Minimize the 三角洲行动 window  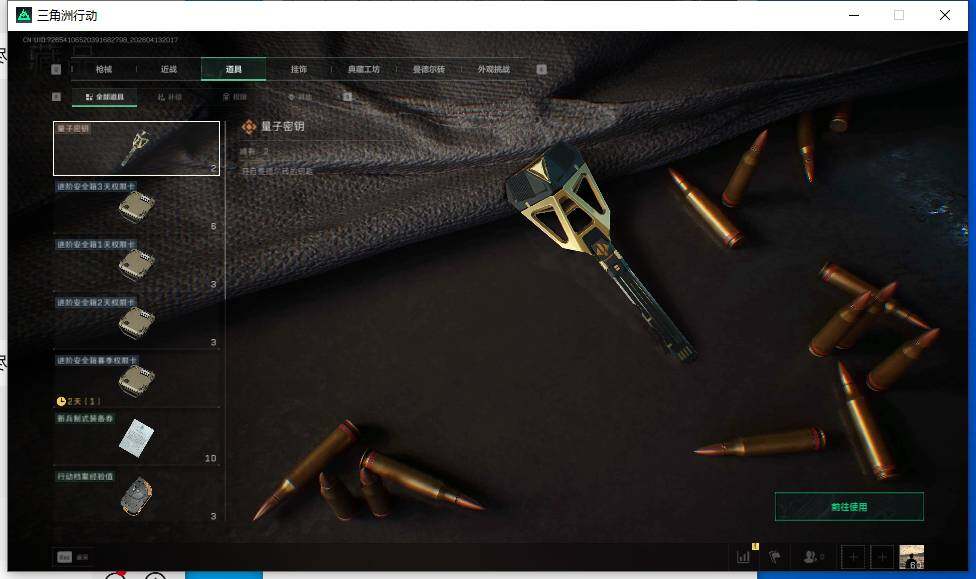(x=854, y=15)
